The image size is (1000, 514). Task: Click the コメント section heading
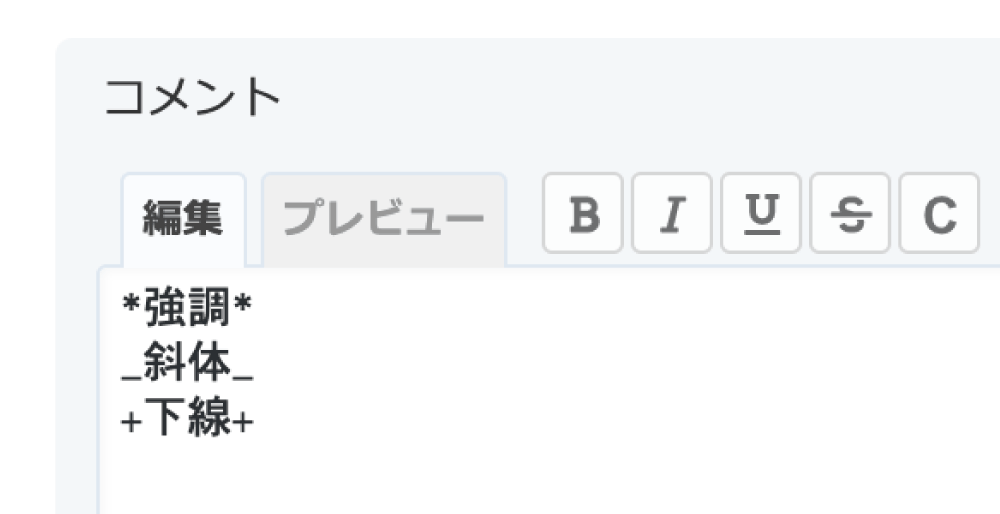[193, 96]
